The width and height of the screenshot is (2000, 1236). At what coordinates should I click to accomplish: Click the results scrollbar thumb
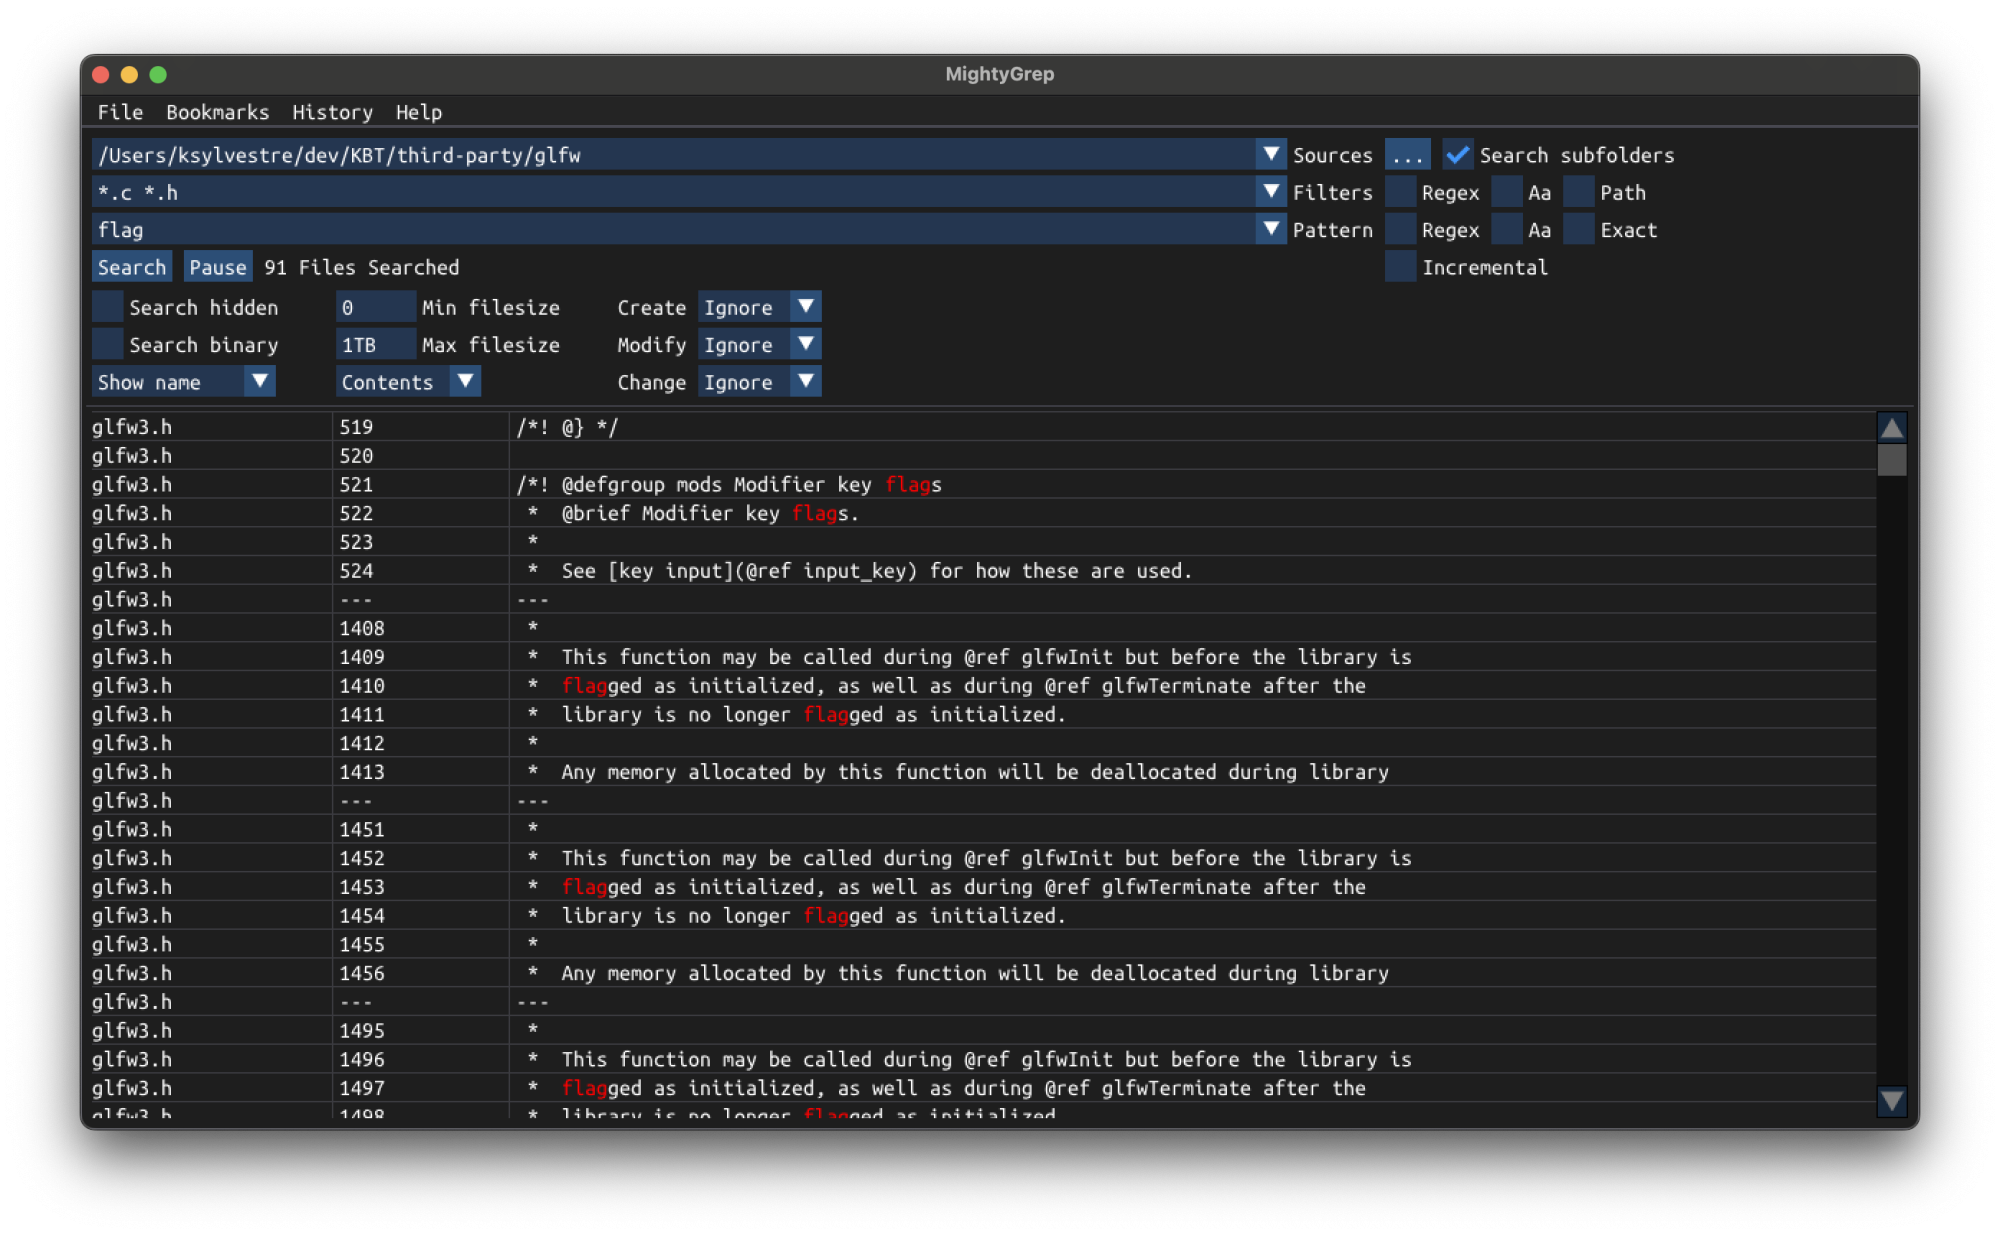tap(1891, 461)
